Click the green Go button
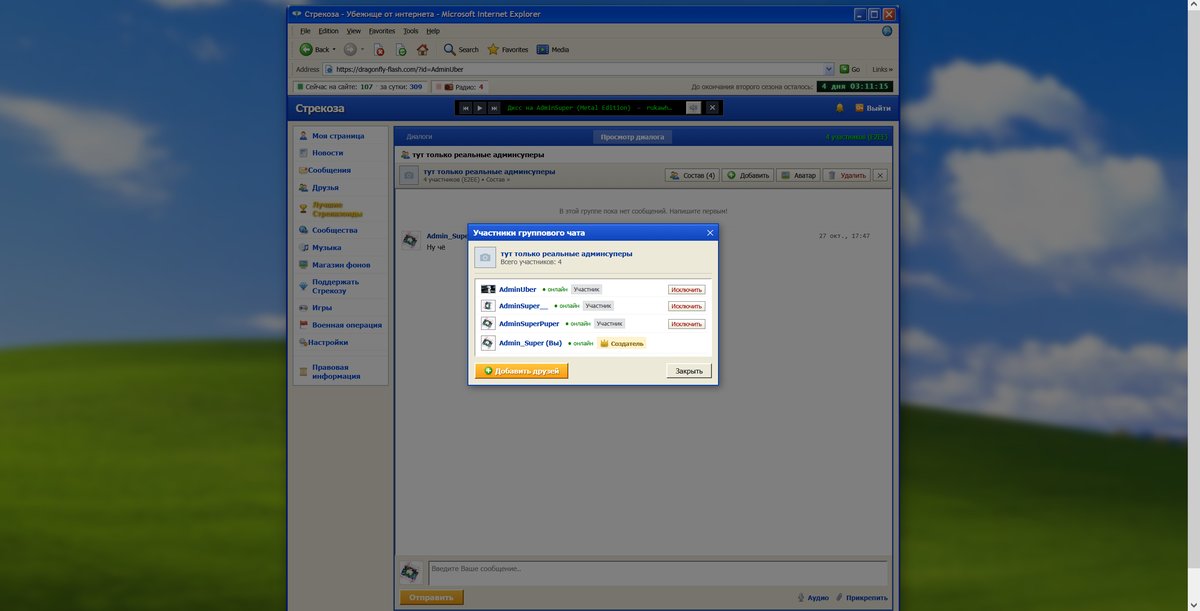Screen dimensions: 1200x611 850,69
